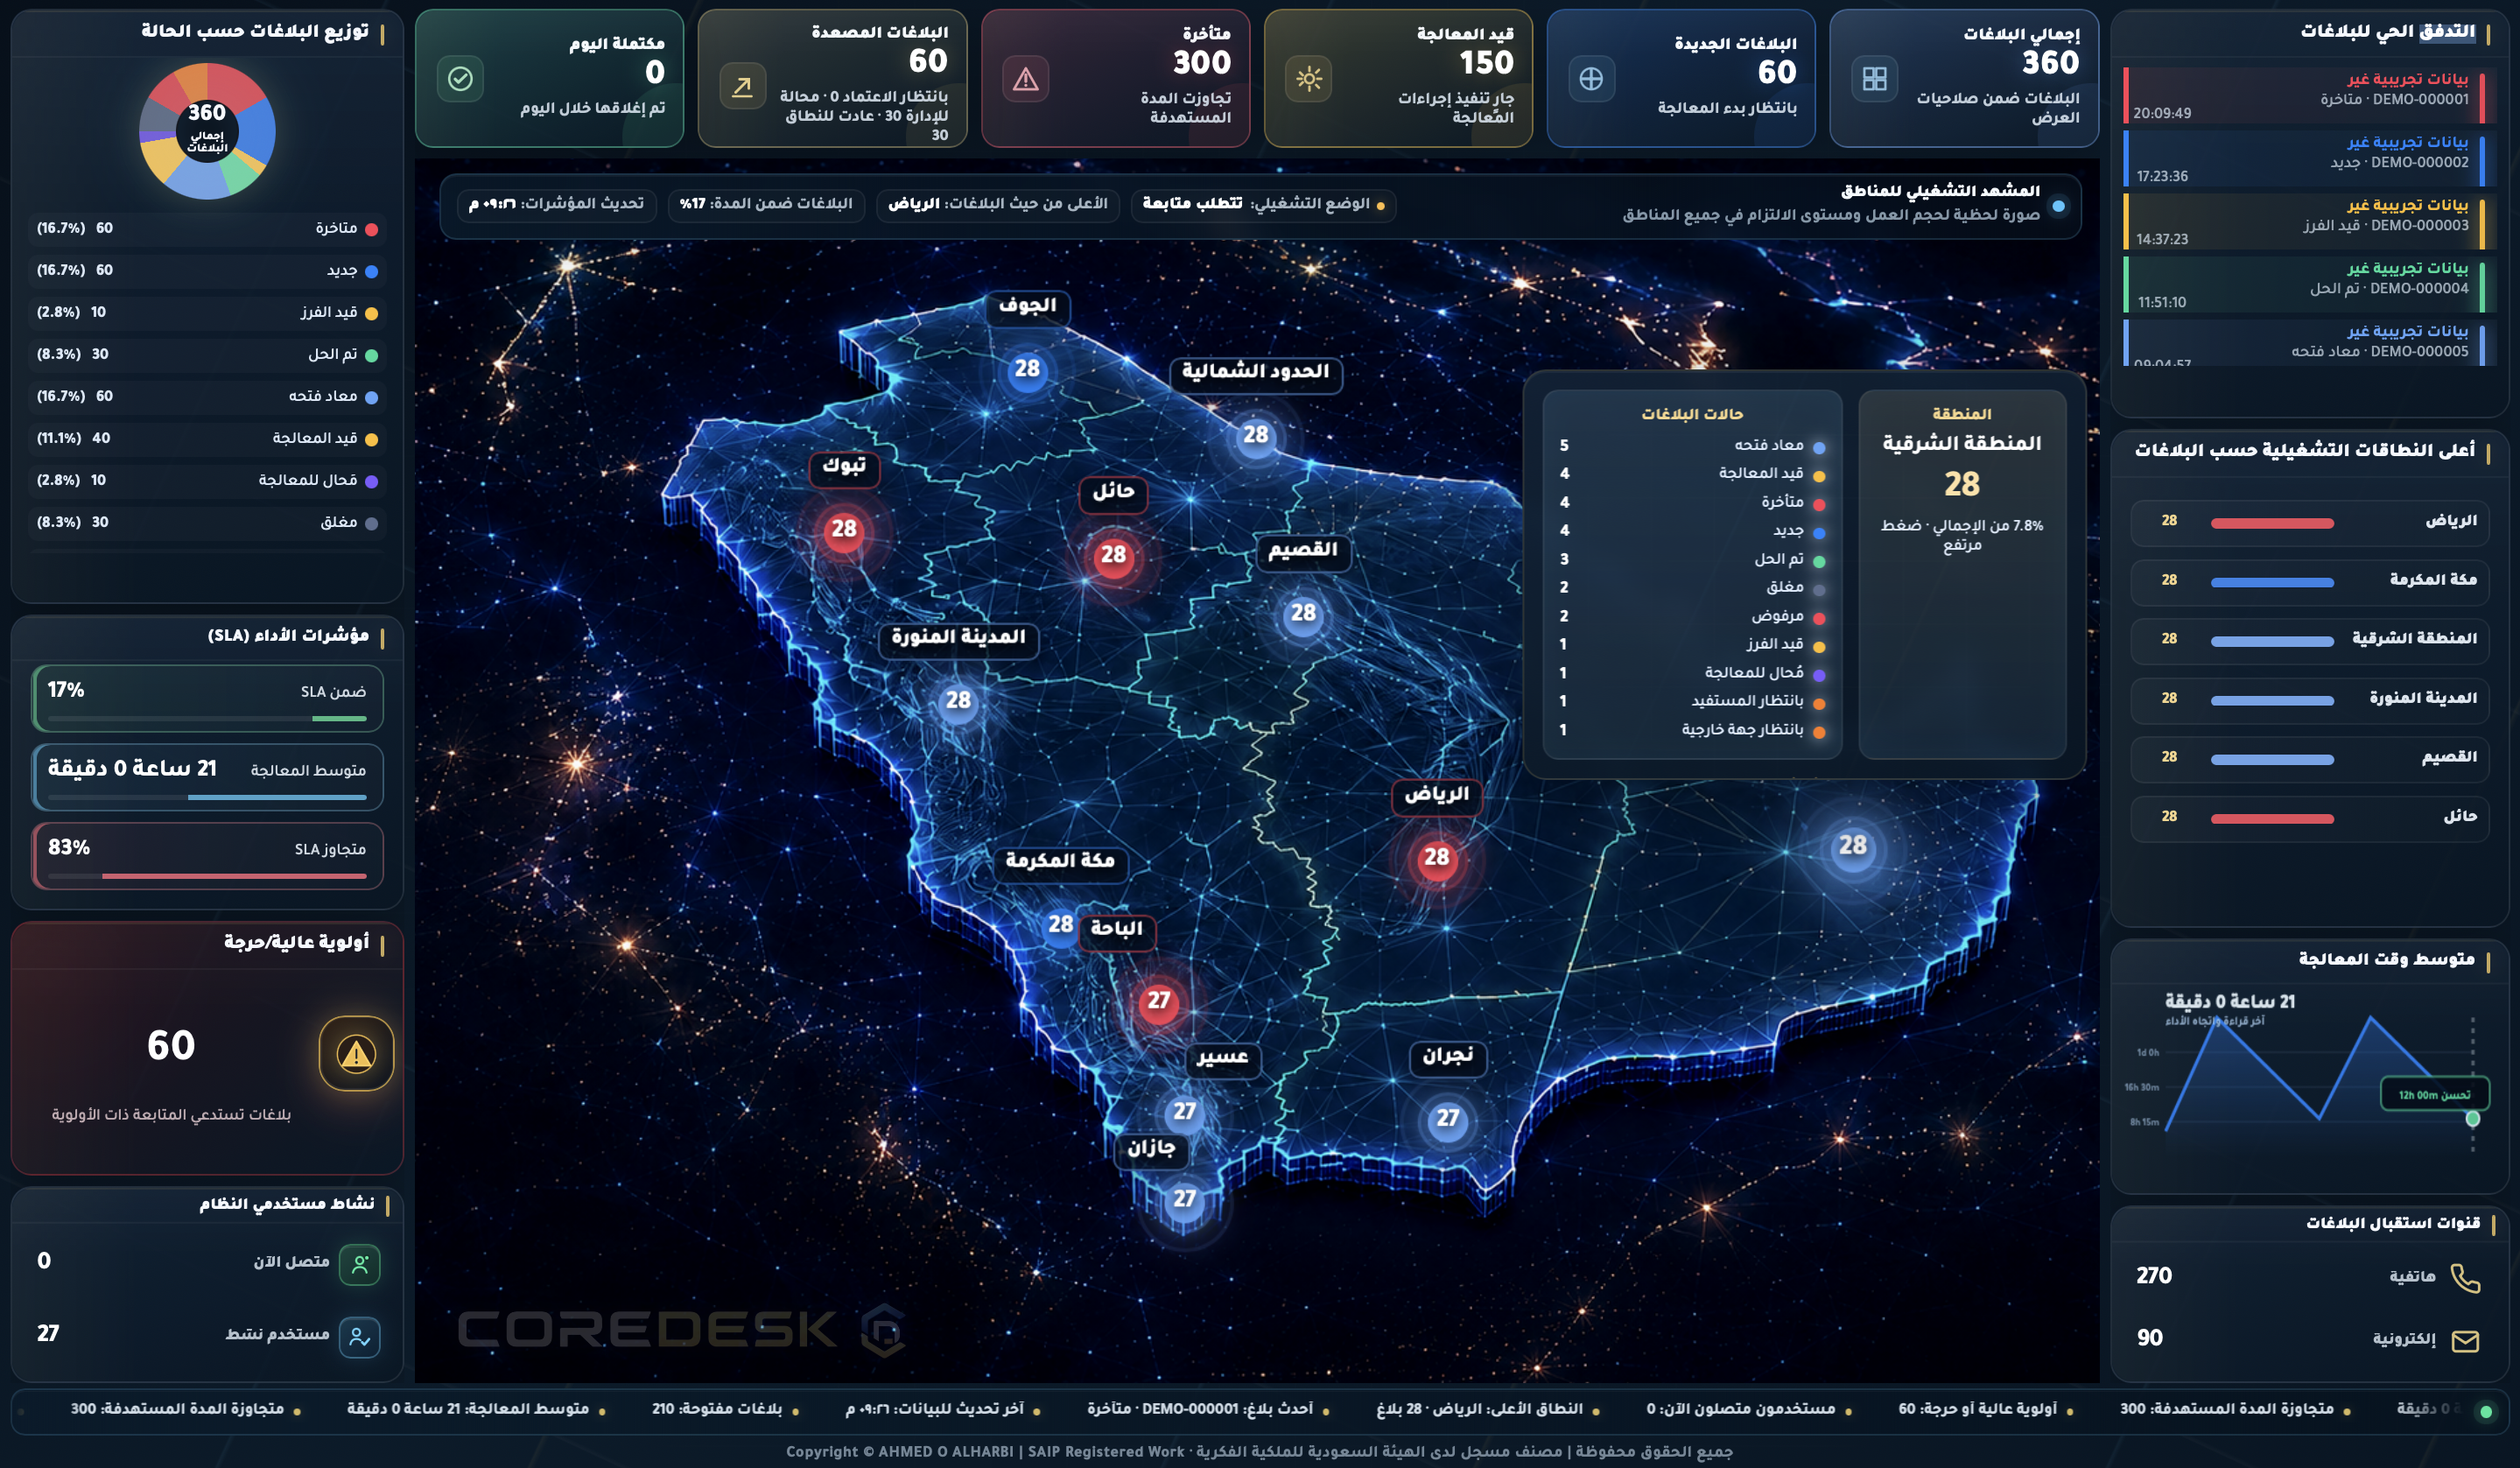Viewport: 2520px width, 1468px height.
Task: Click the متجاوز SLA 83% progress bar
Action: pos(207,876)
